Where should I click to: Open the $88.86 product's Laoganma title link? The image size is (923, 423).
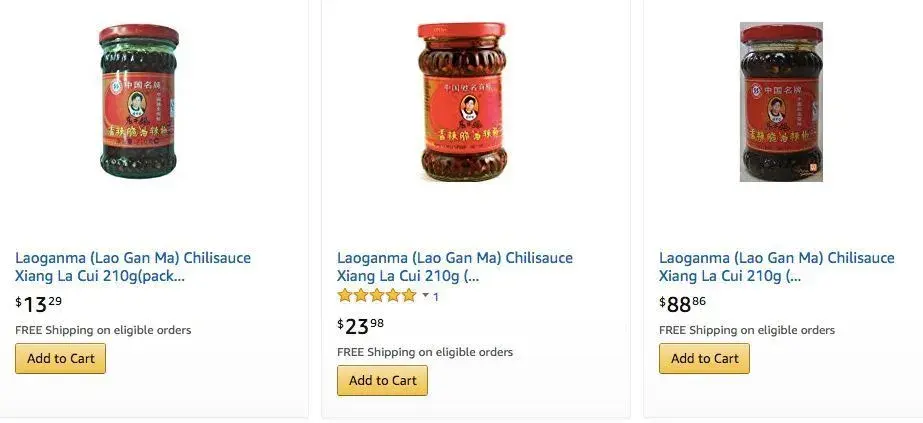[x=776, y=267]
